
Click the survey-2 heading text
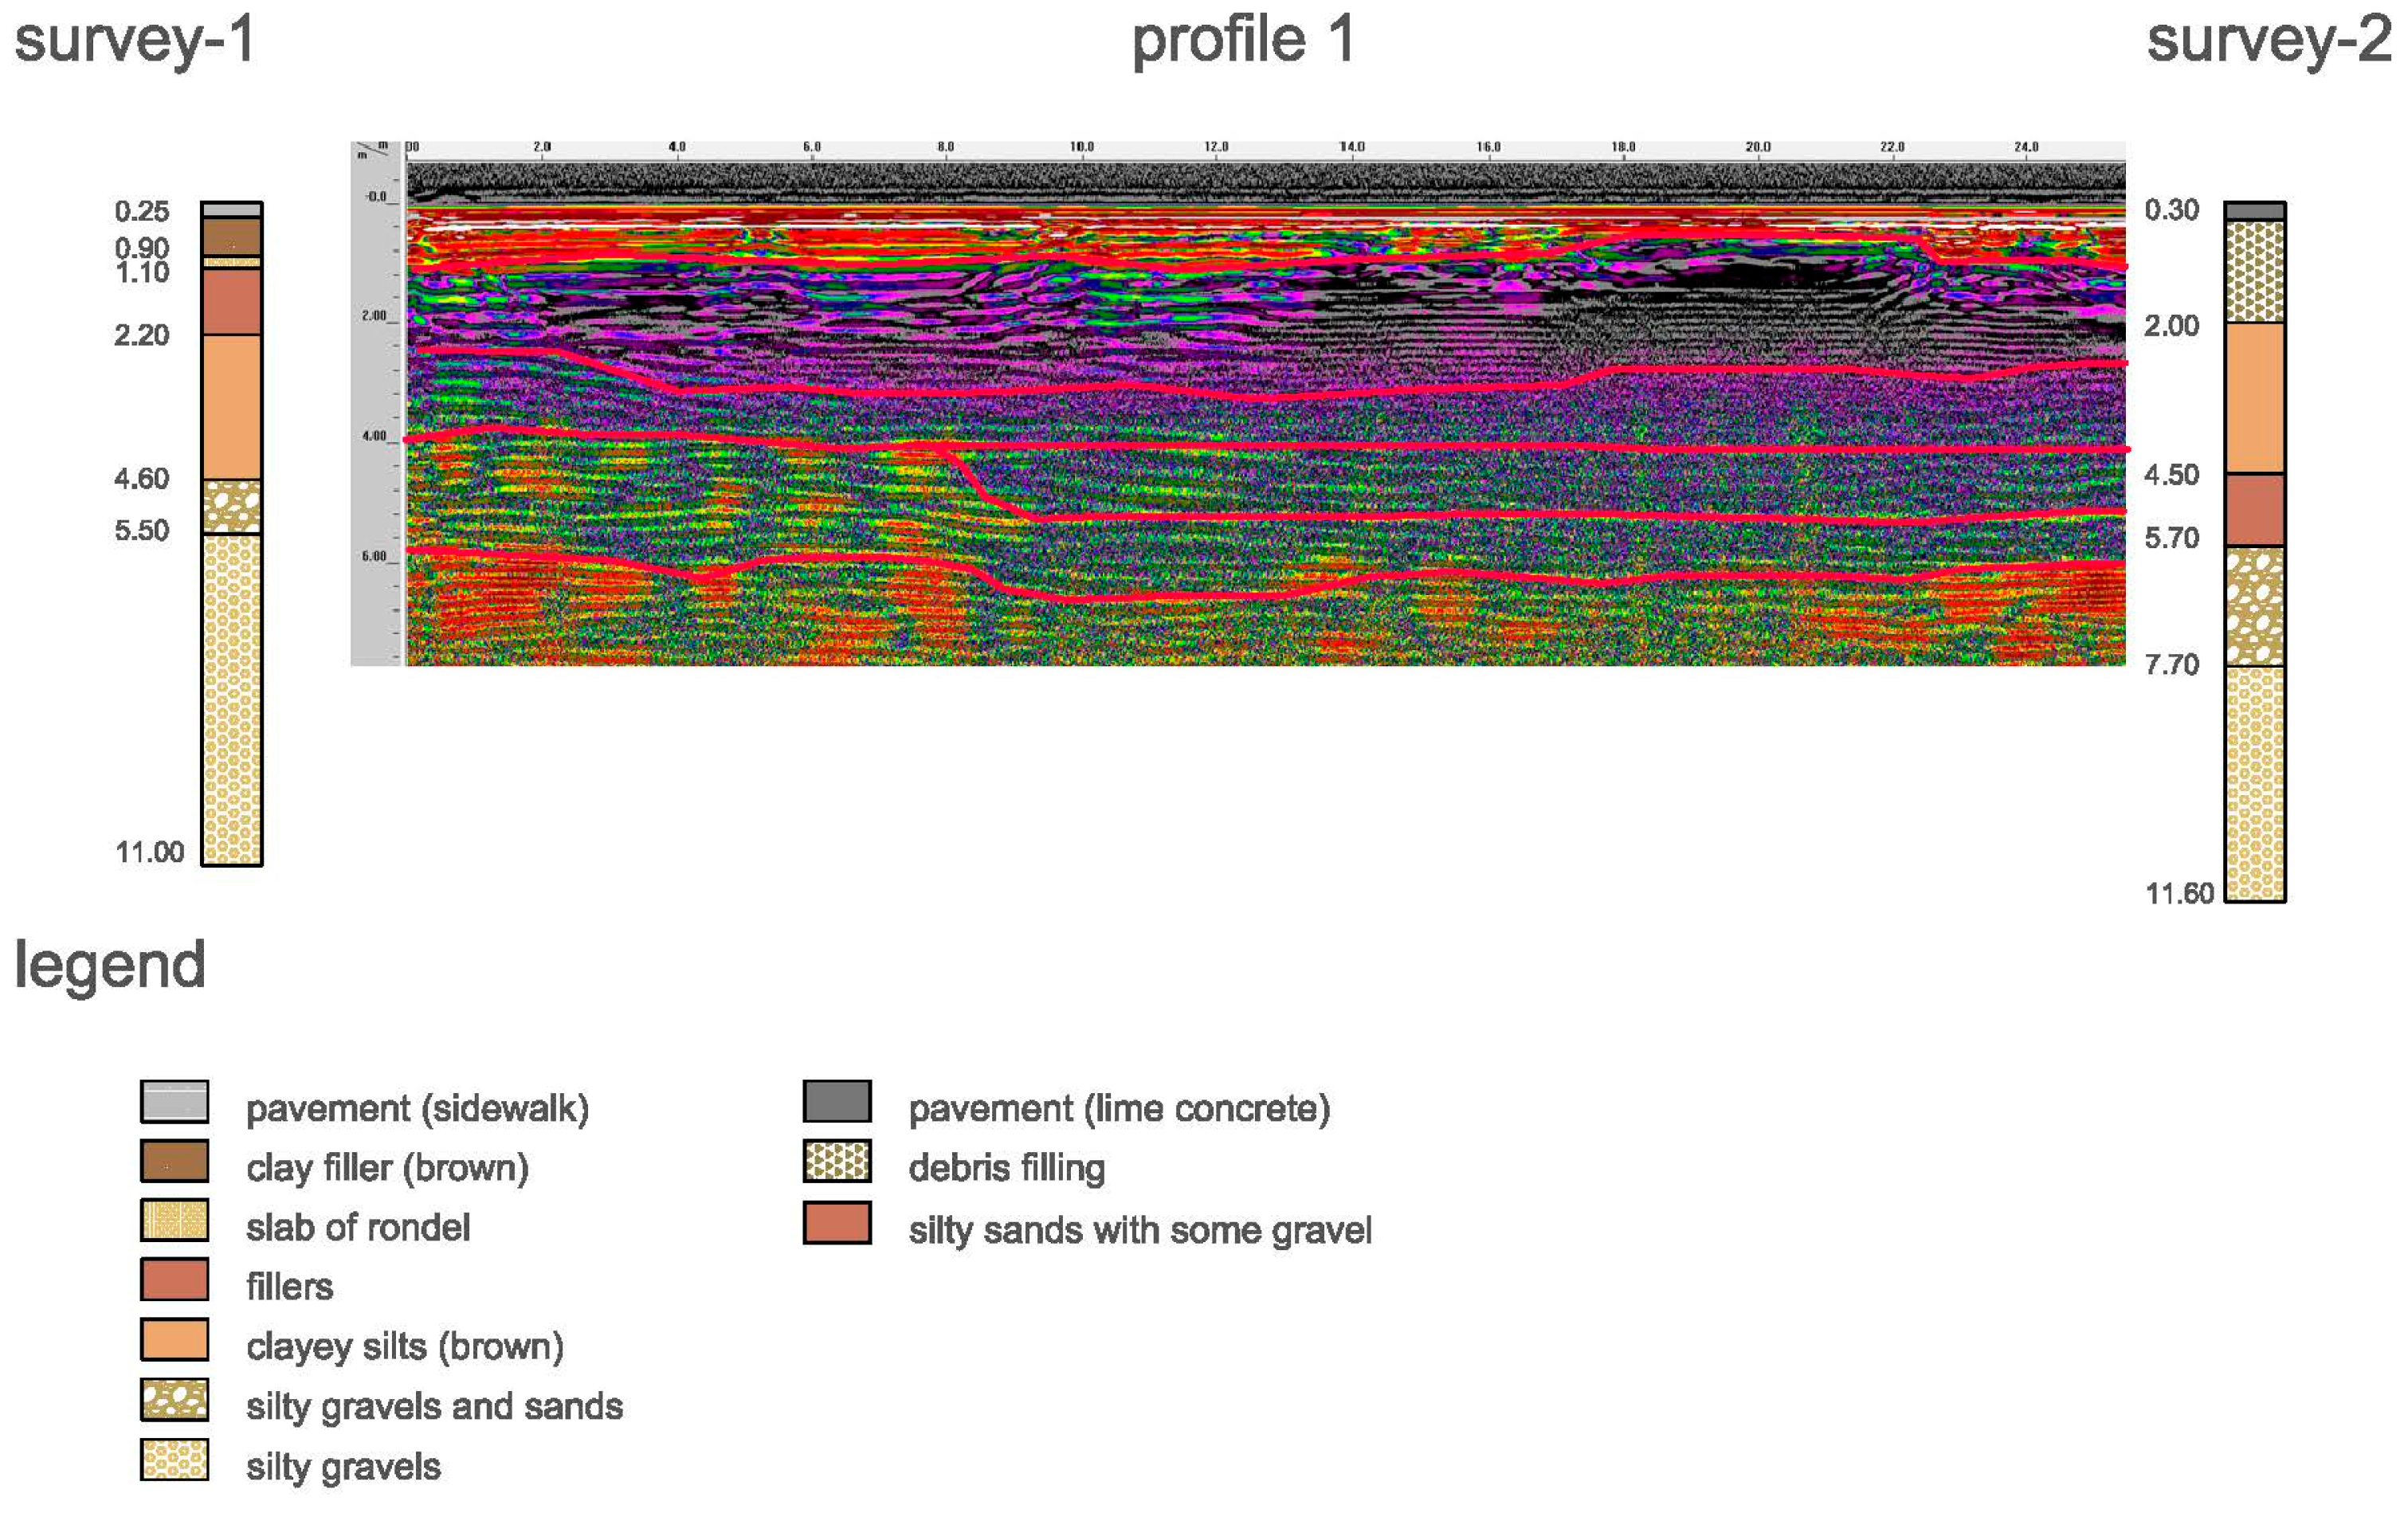pos(2269,42)
